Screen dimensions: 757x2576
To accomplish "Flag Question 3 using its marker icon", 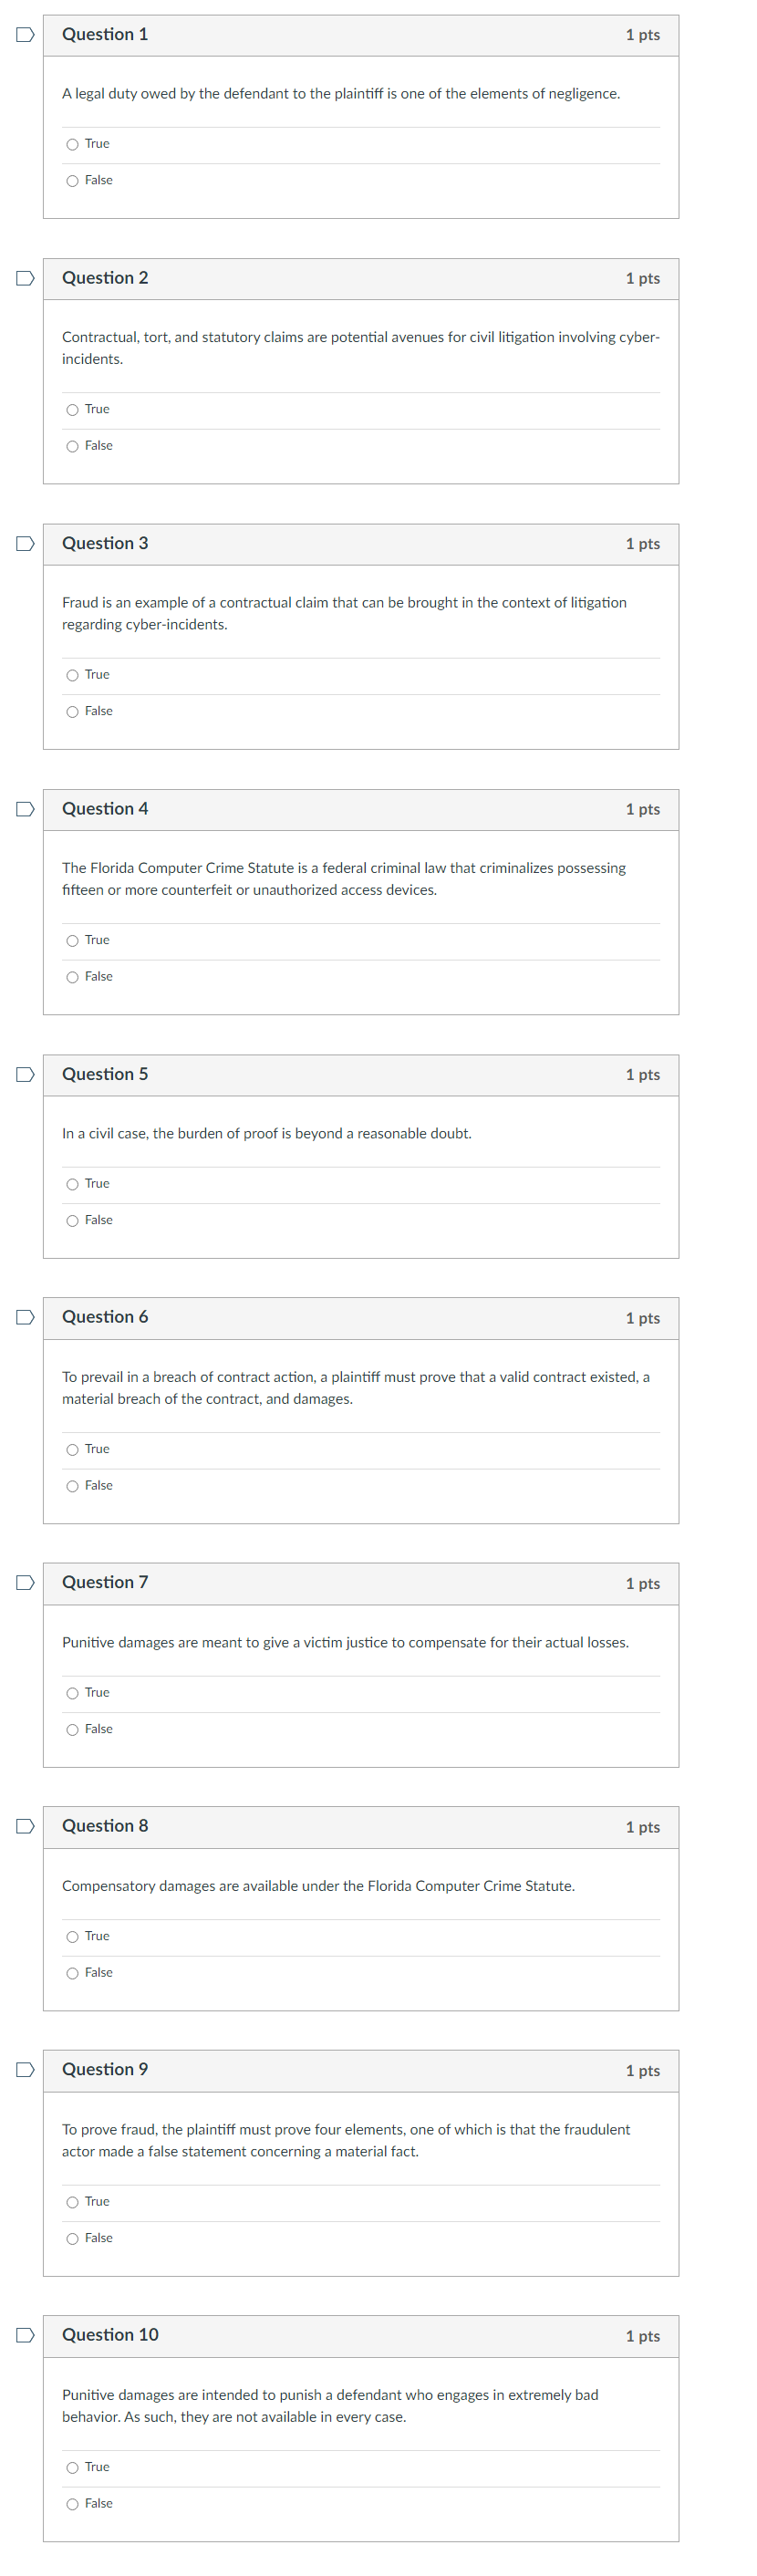I will (x=23, y=543).
